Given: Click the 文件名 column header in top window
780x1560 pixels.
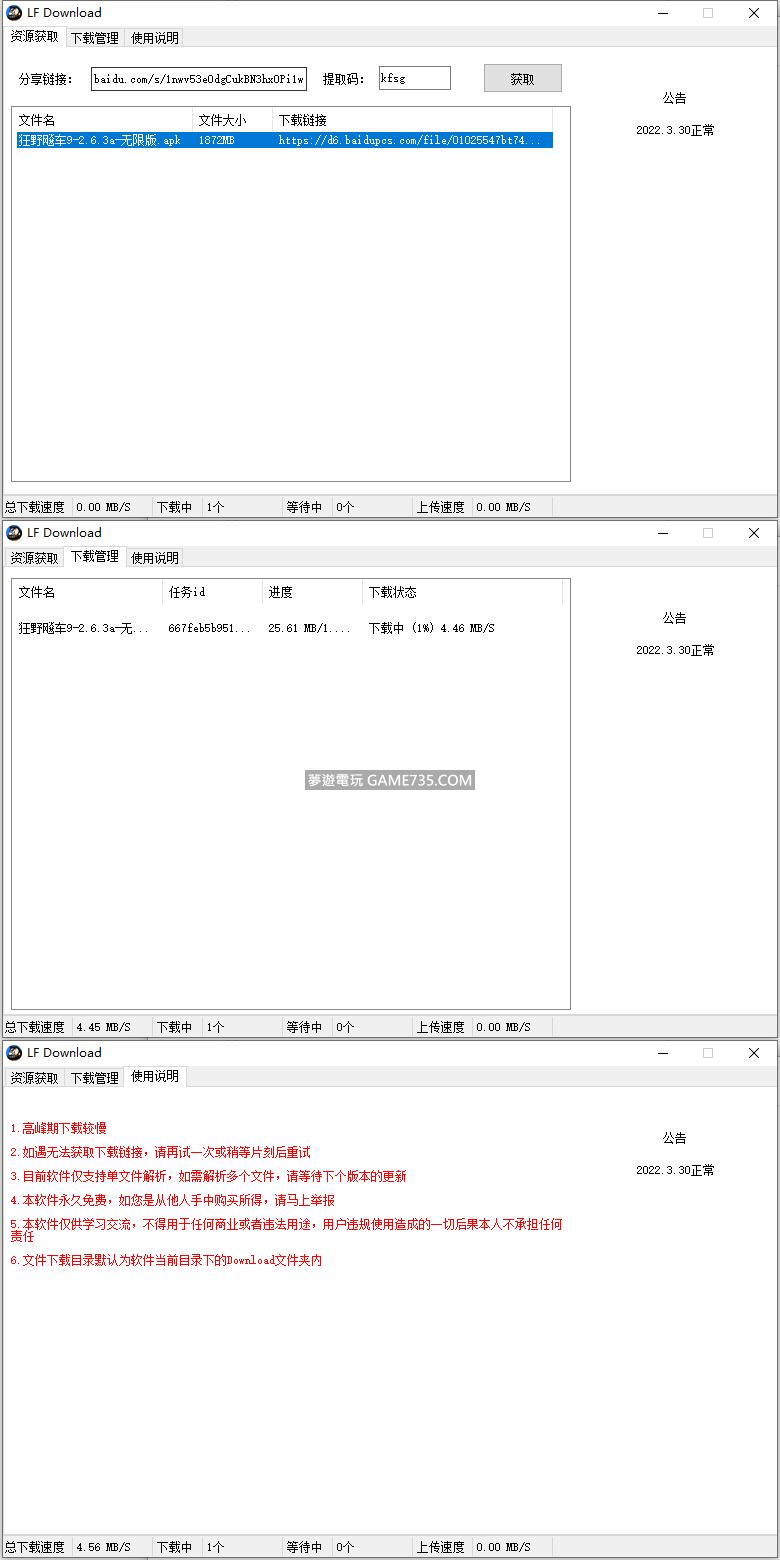Looking at the screenshot, I should [103, 120].
